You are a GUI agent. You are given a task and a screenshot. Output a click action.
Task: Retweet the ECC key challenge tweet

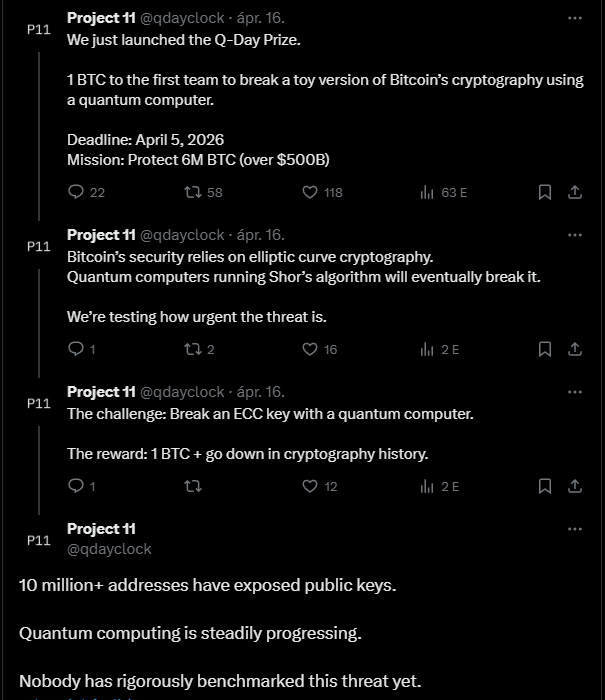[193, 486]
